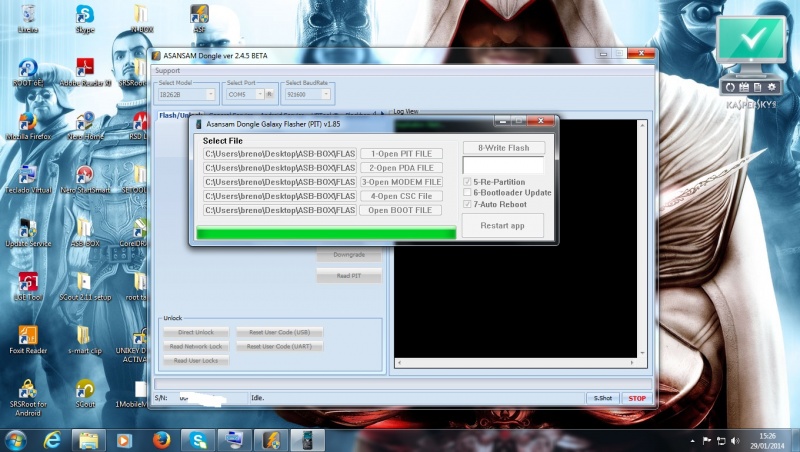Click the Read Network Lock button
Screen dimensions: 800x452
pyautogui.click(x=196, y=346)
